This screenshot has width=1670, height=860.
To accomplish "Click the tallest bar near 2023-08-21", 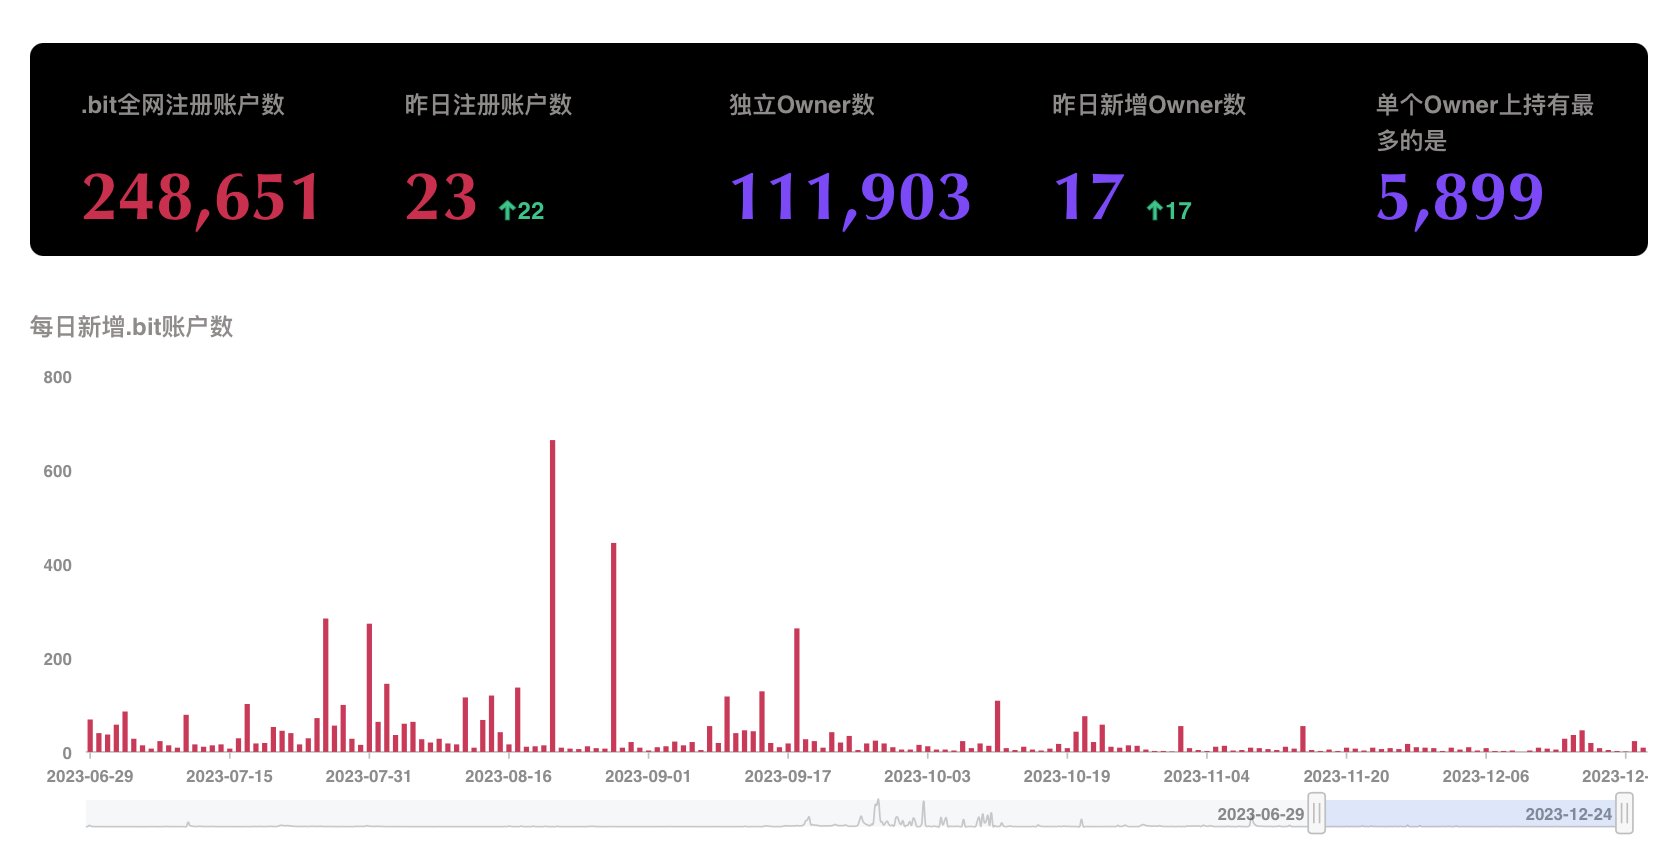I will click(552, 596).
